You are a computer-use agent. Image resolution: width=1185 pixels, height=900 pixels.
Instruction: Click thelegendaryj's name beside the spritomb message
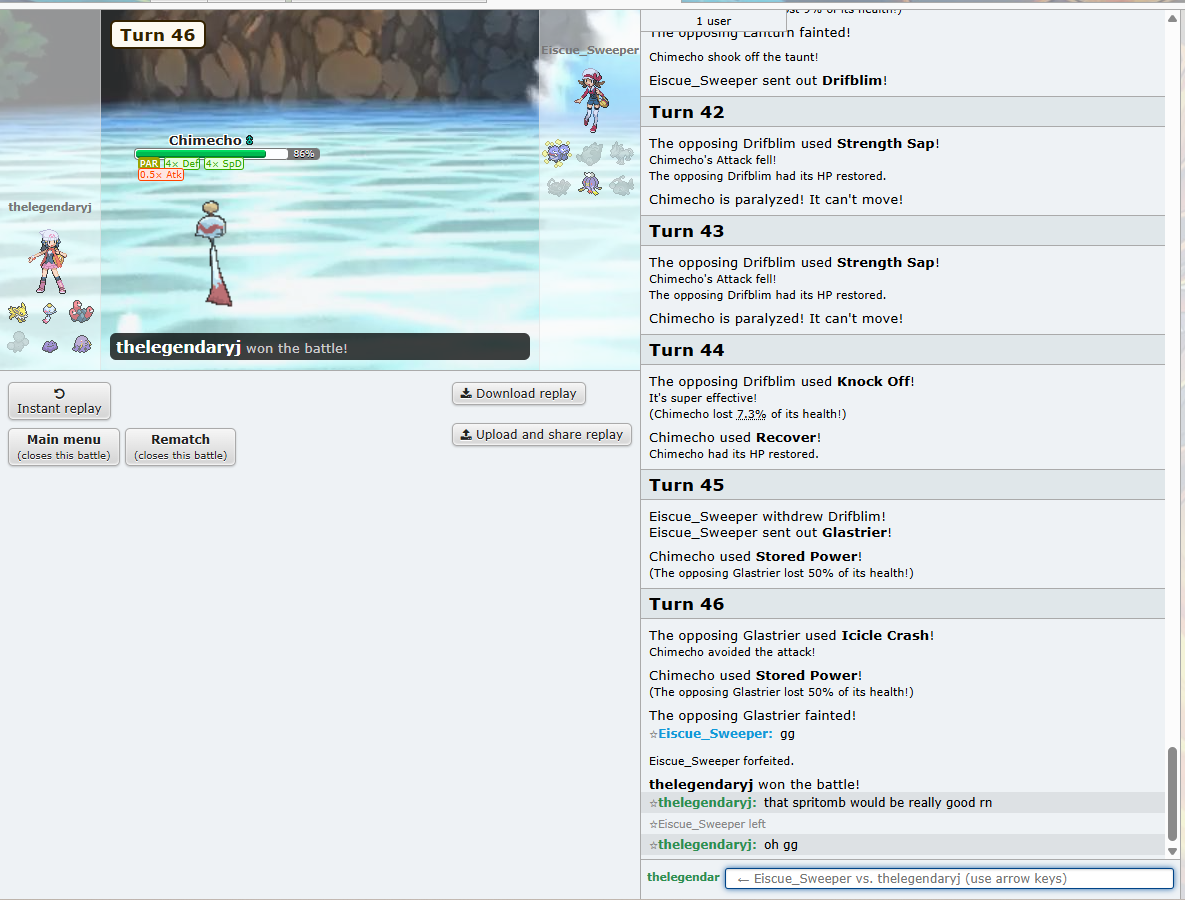click(x=707, y=803)
